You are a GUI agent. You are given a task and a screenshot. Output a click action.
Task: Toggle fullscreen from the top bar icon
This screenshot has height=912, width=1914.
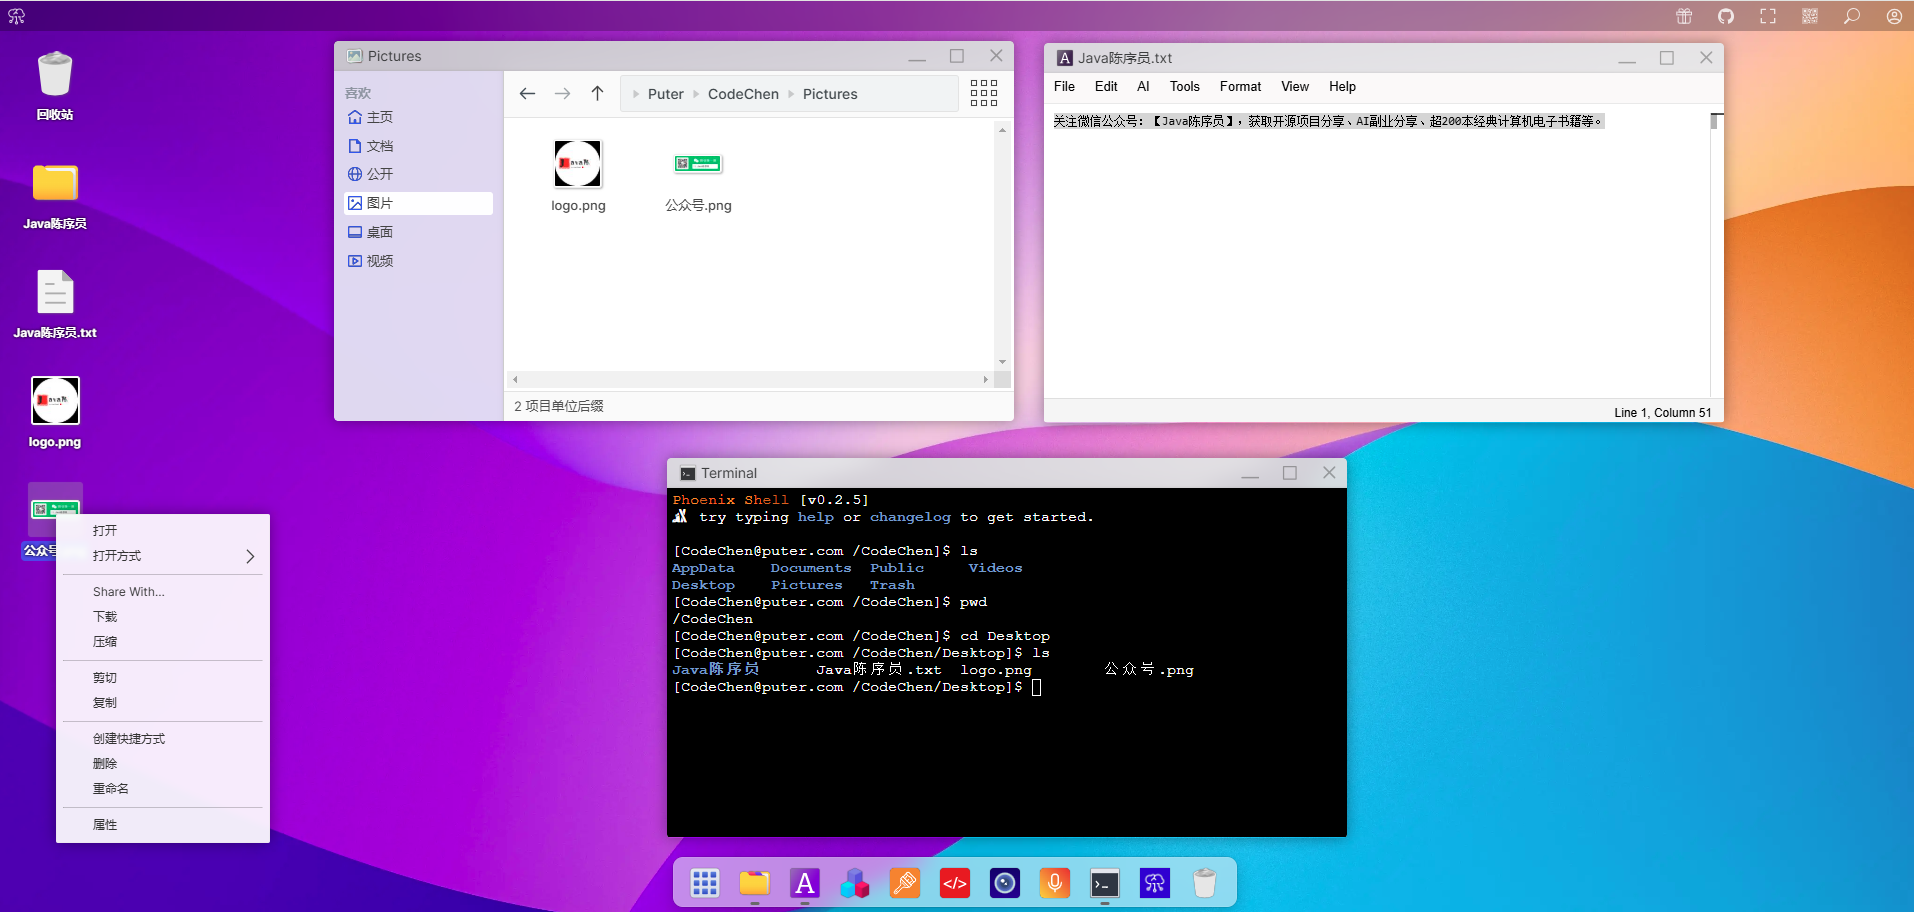click(1768, 16)
